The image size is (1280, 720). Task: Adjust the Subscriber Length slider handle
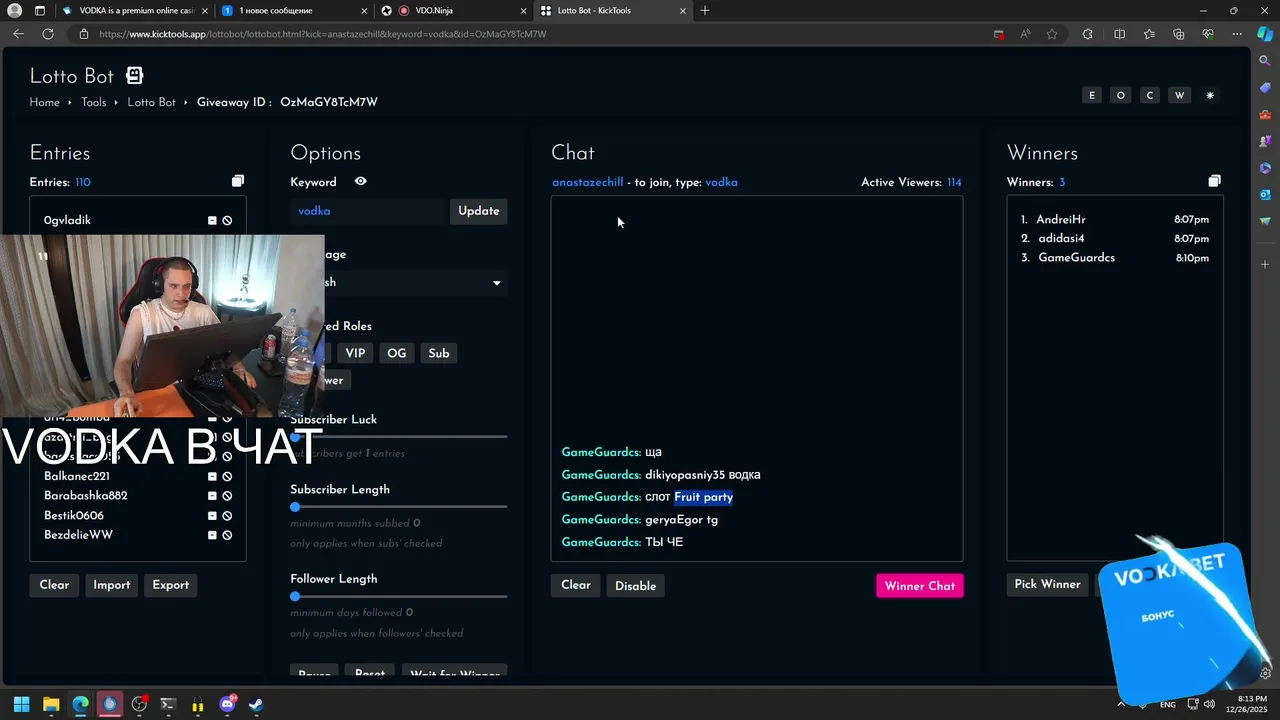(x=295, y=507)
